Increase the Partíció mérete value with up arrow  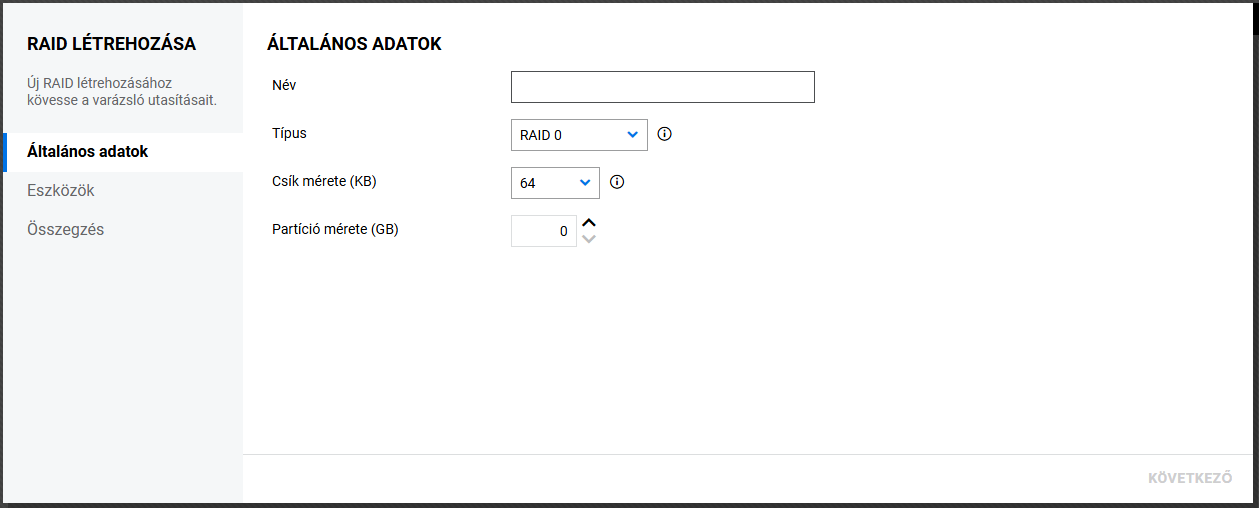tap(589, 223)
